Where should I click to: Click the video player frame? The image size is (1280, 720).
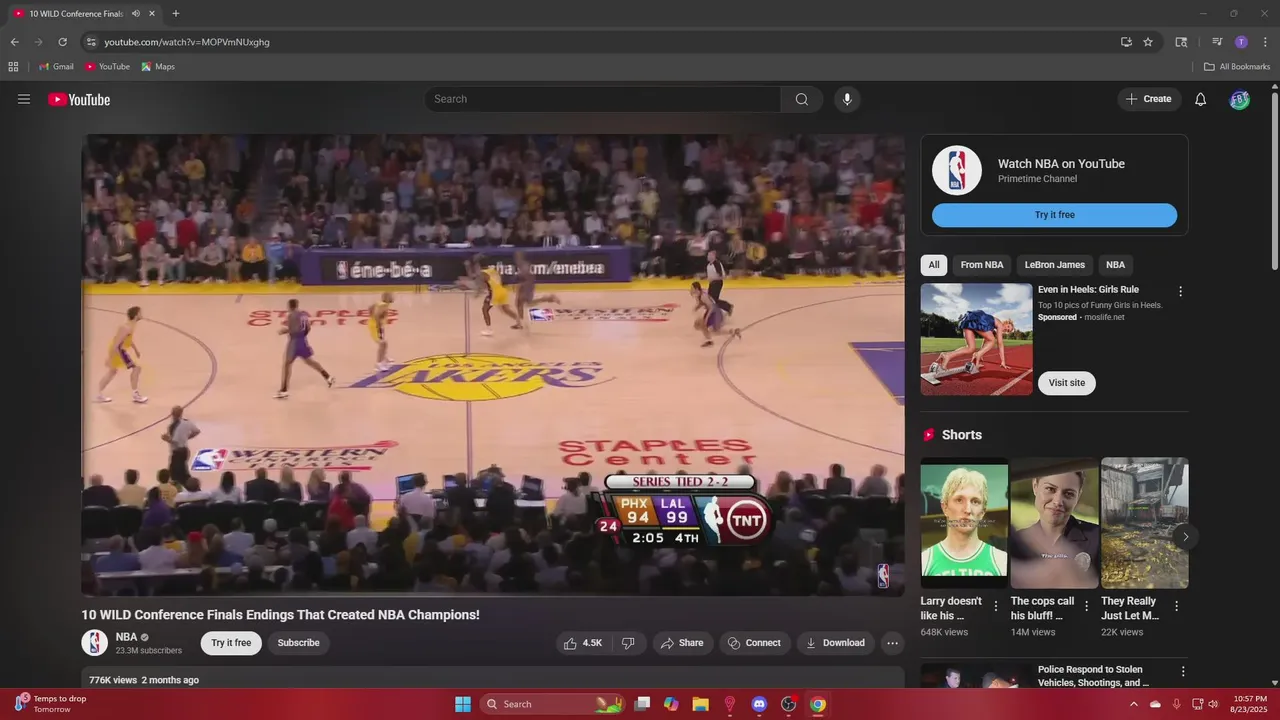pyautogui.click(x=493, y=365)
